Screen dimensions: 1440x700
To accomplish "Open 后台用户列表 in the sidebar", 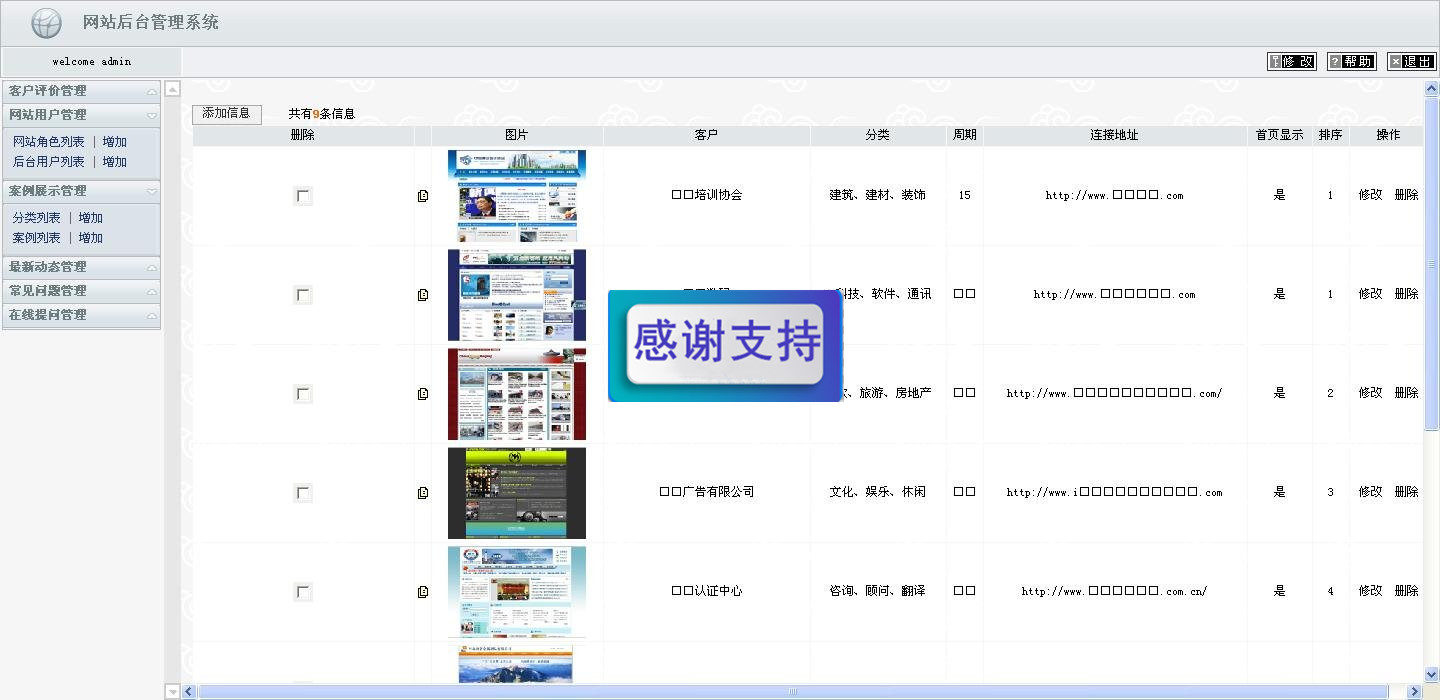I will (49, 162).
